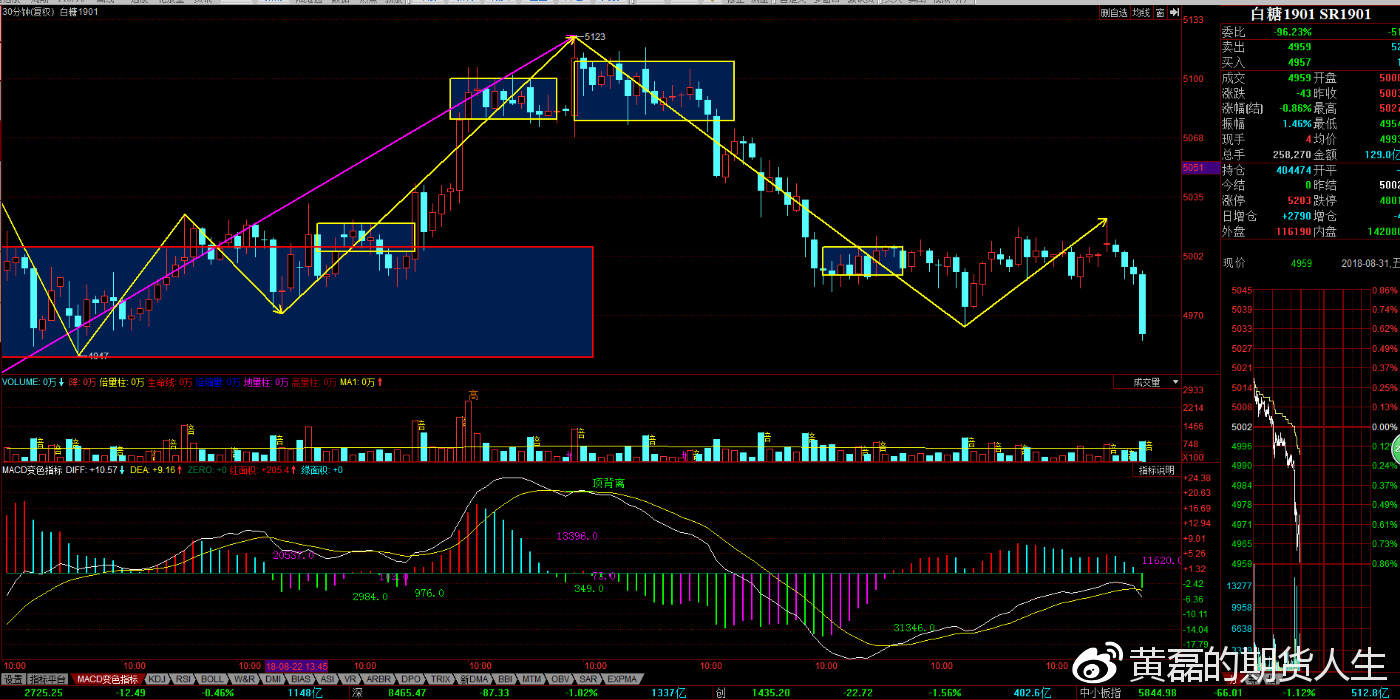Toggle the 均线 moving average button
This screenshot has height=700, width=1400.
pos(1141,13)
